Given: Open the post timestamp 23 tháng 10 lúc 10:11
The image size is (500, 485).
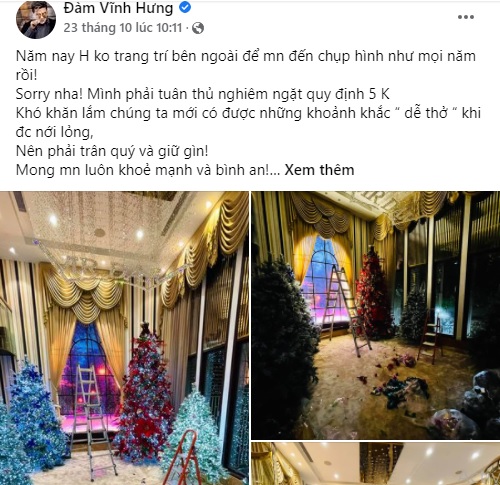Looking at the screenshot, I should coord(123,28).
